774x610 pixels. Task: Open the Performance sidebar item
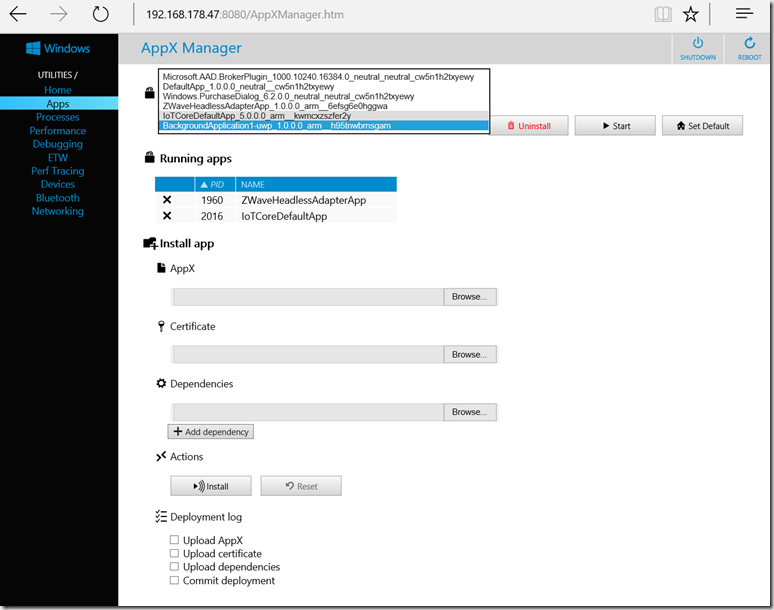tap(58, 131)
